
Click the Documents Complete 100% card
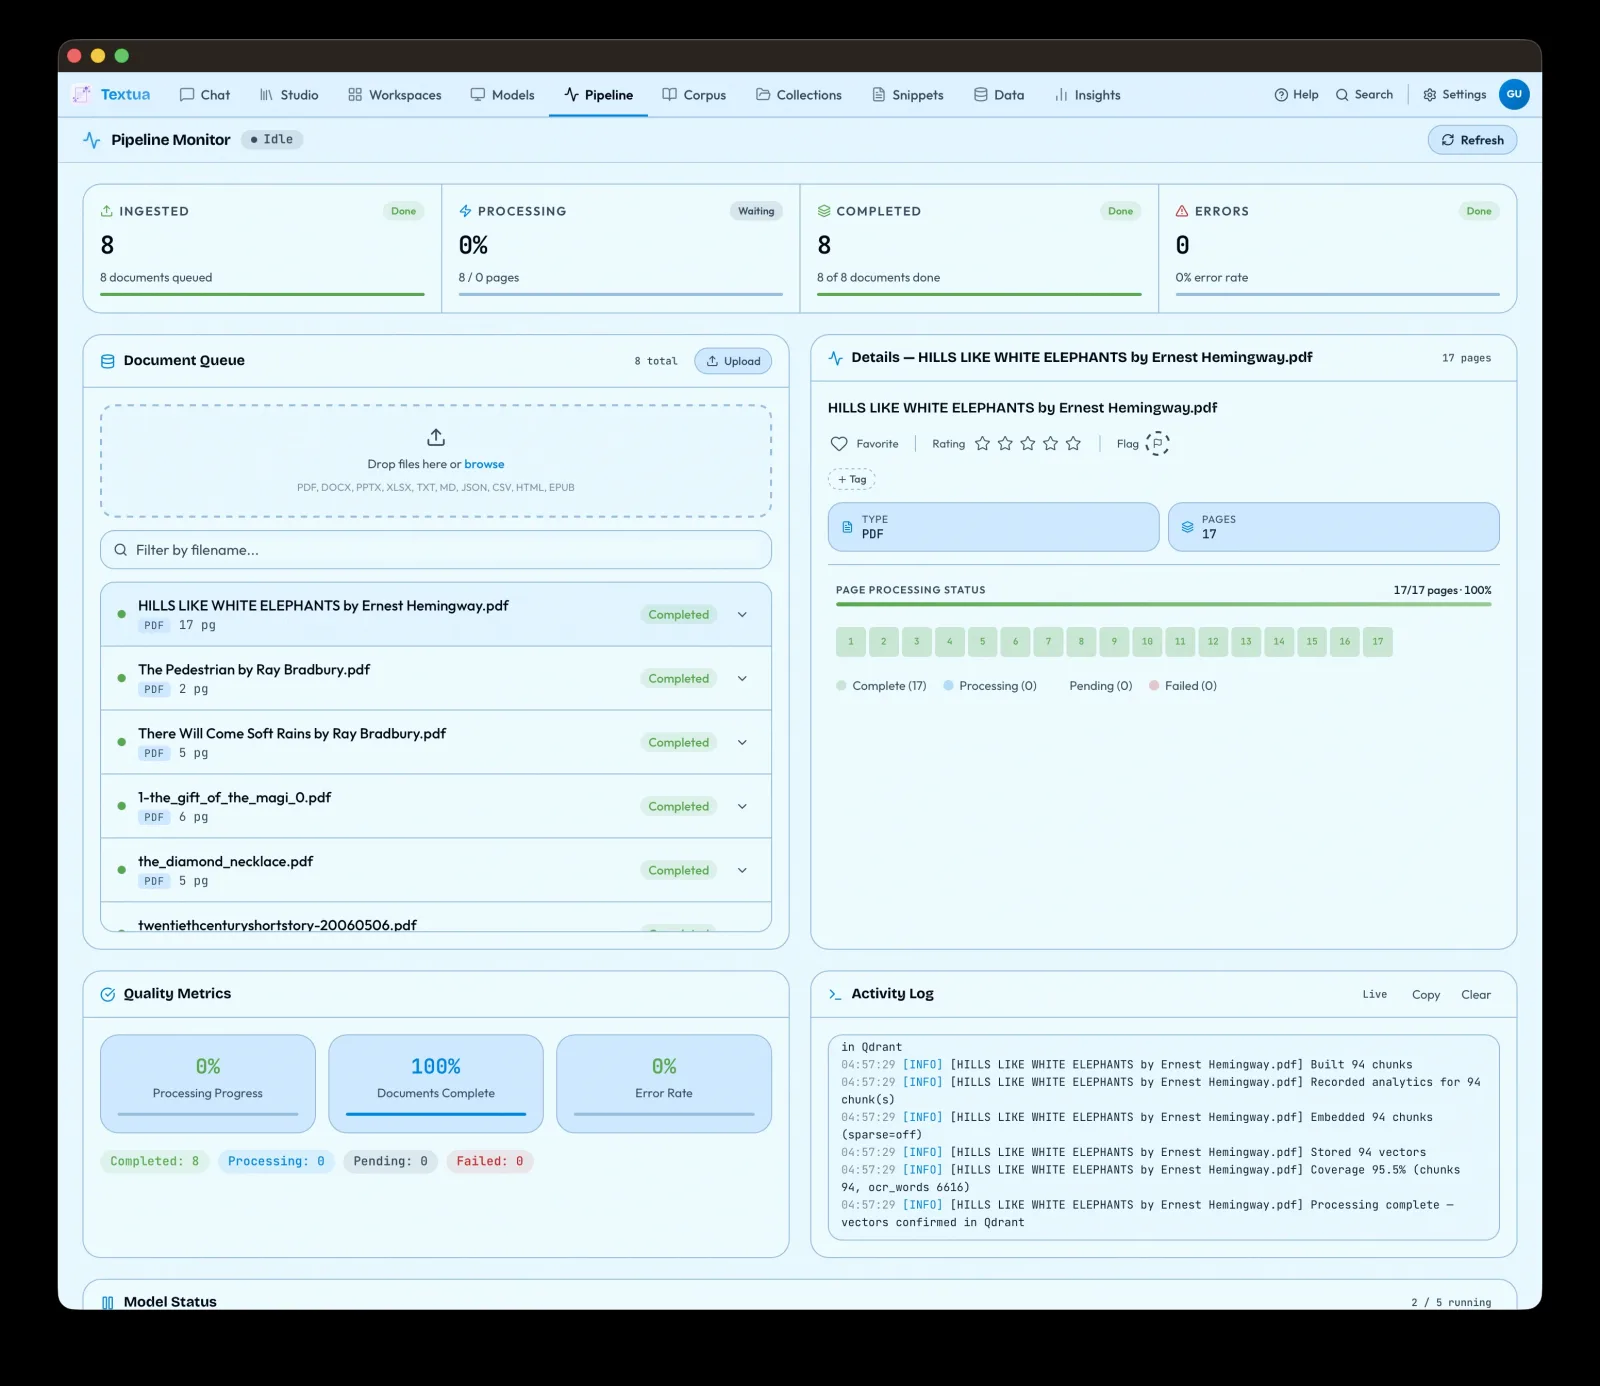(436, 1084)
